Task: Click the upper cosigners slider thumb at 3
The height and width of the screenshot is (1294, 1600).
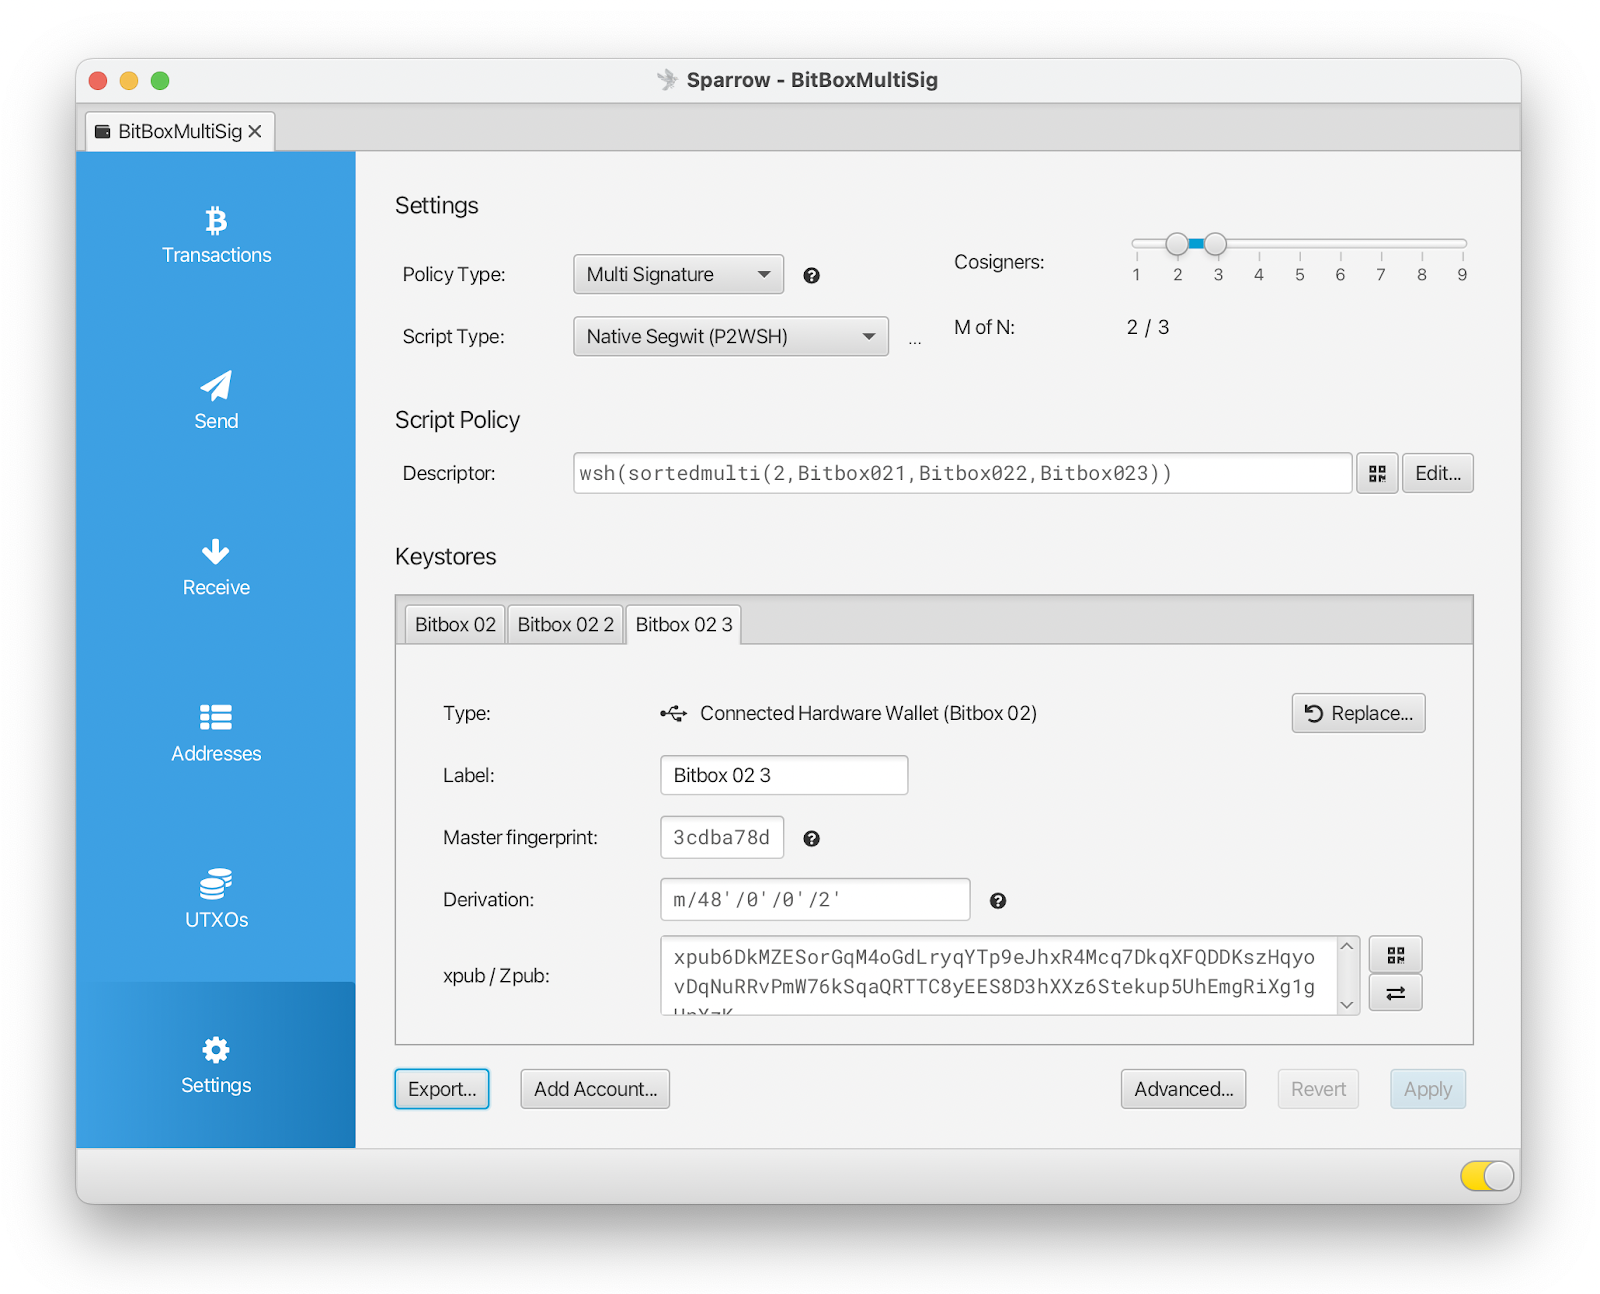Action: (x=1215, y=243)
